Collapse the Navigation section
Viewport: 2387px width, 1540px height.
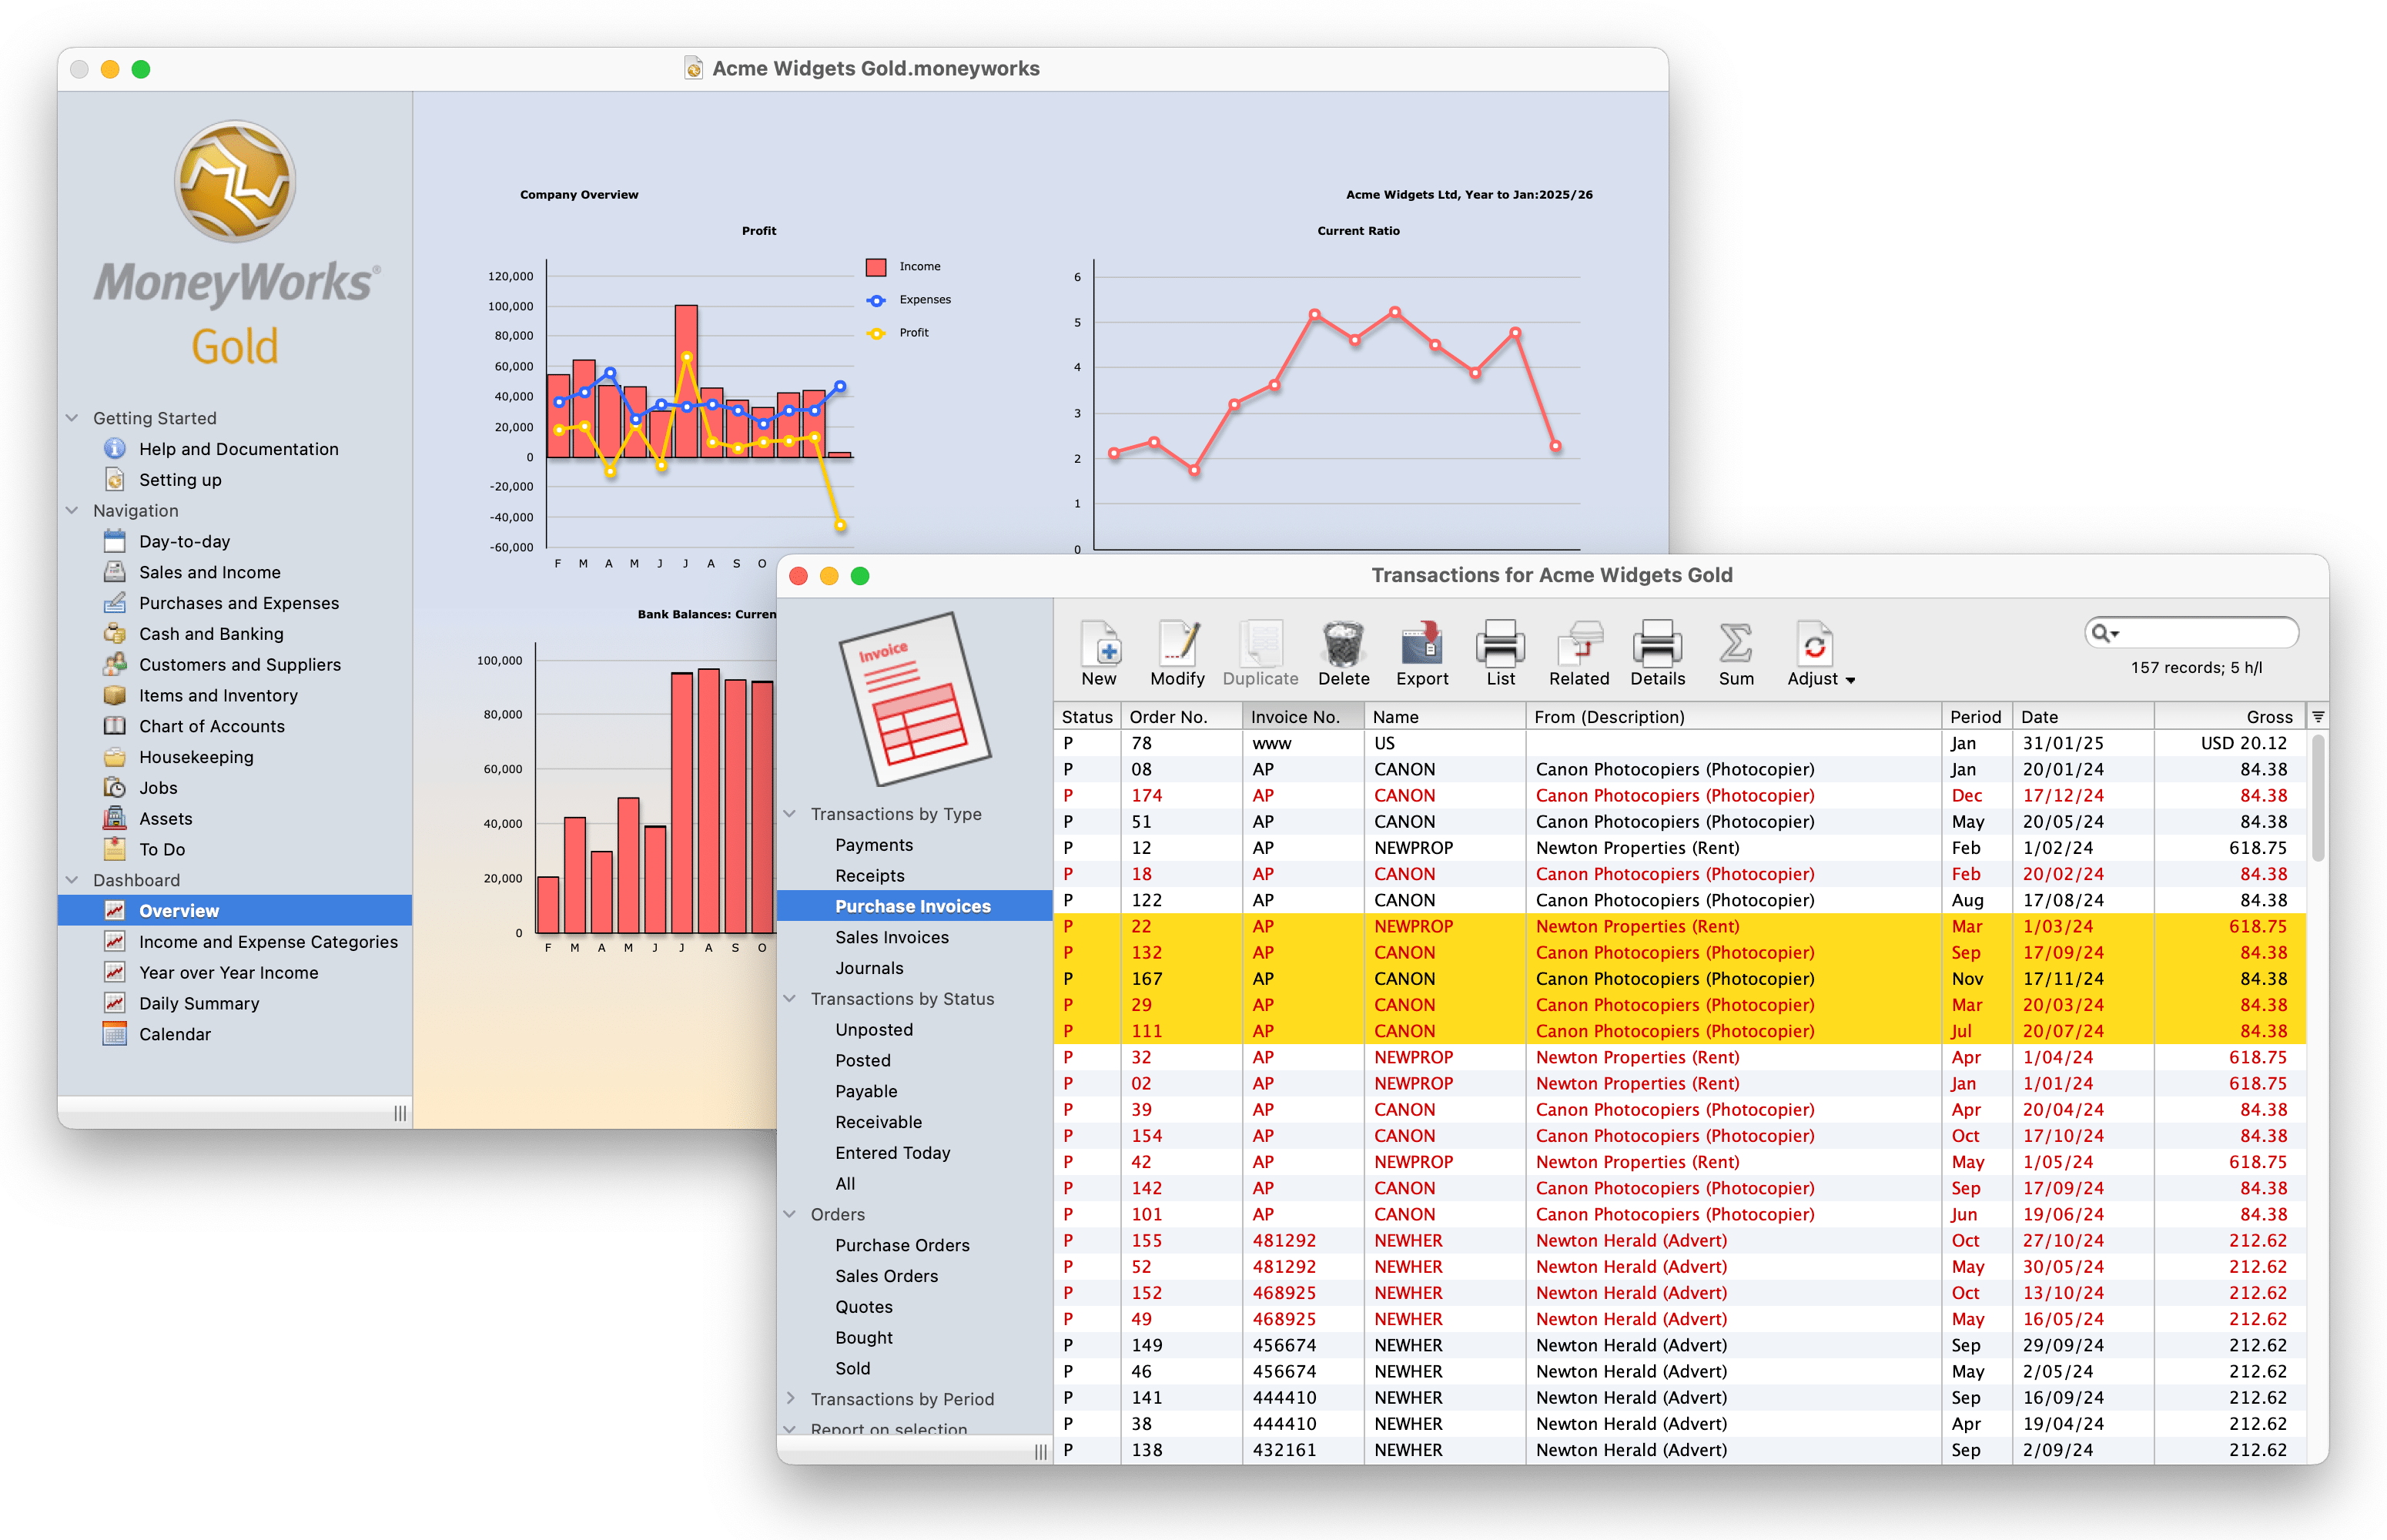(72, 510)
